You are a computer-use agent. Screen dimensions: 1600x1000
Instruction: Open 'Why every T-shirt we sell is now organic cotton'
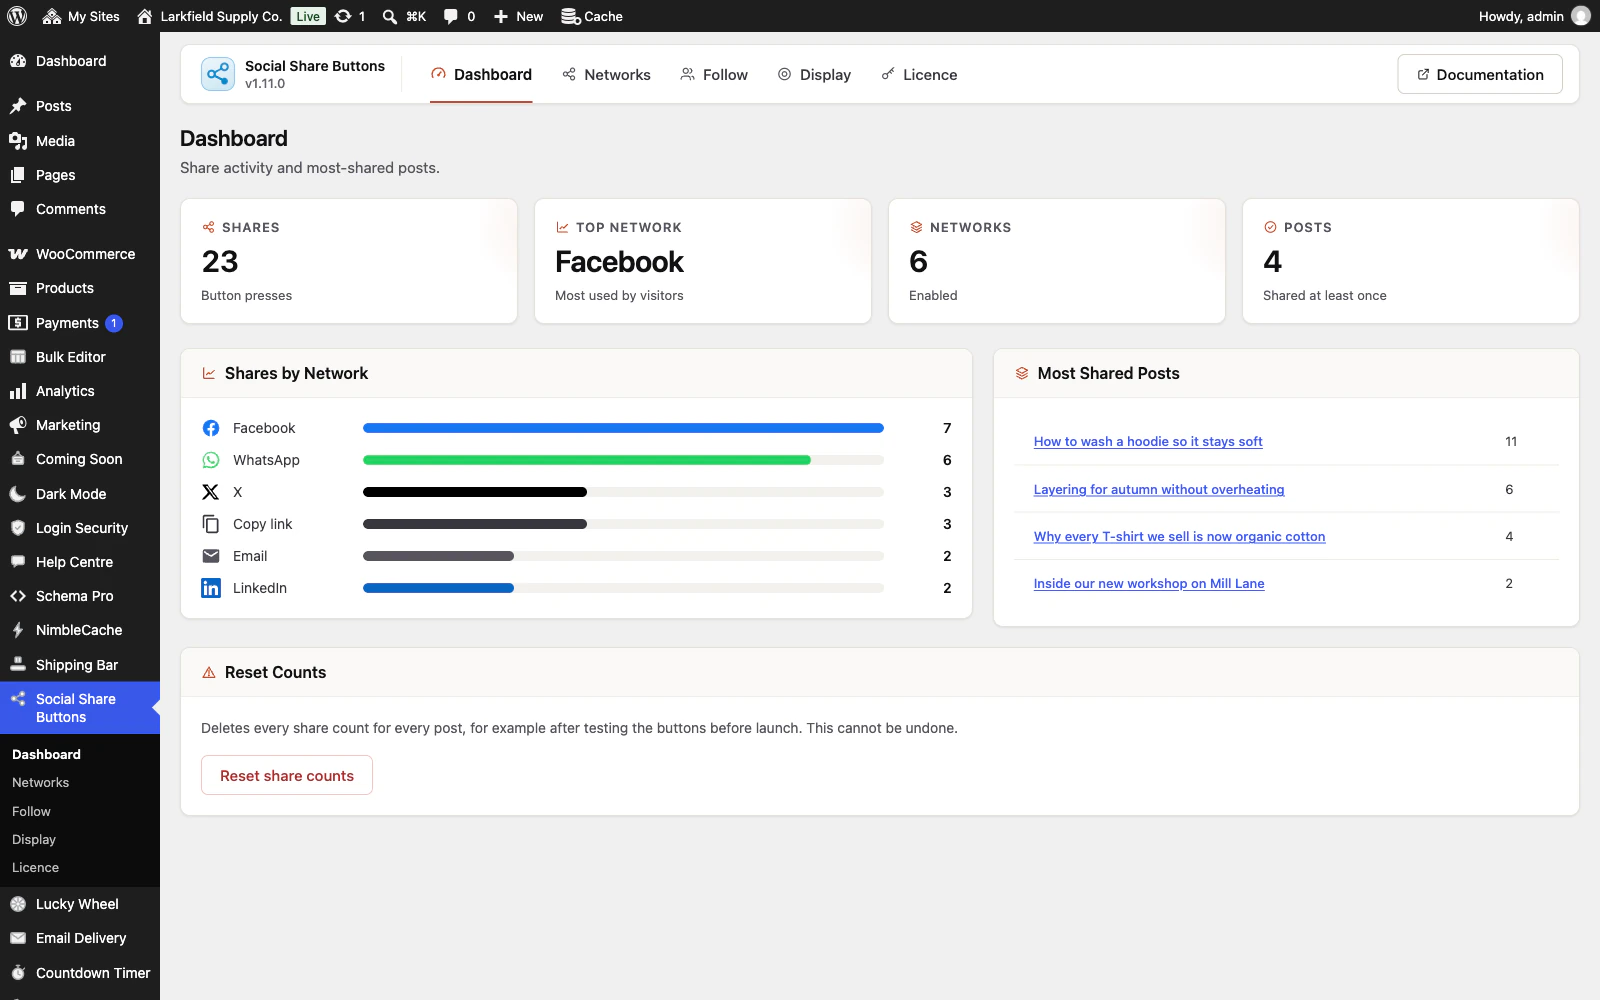1179,536
